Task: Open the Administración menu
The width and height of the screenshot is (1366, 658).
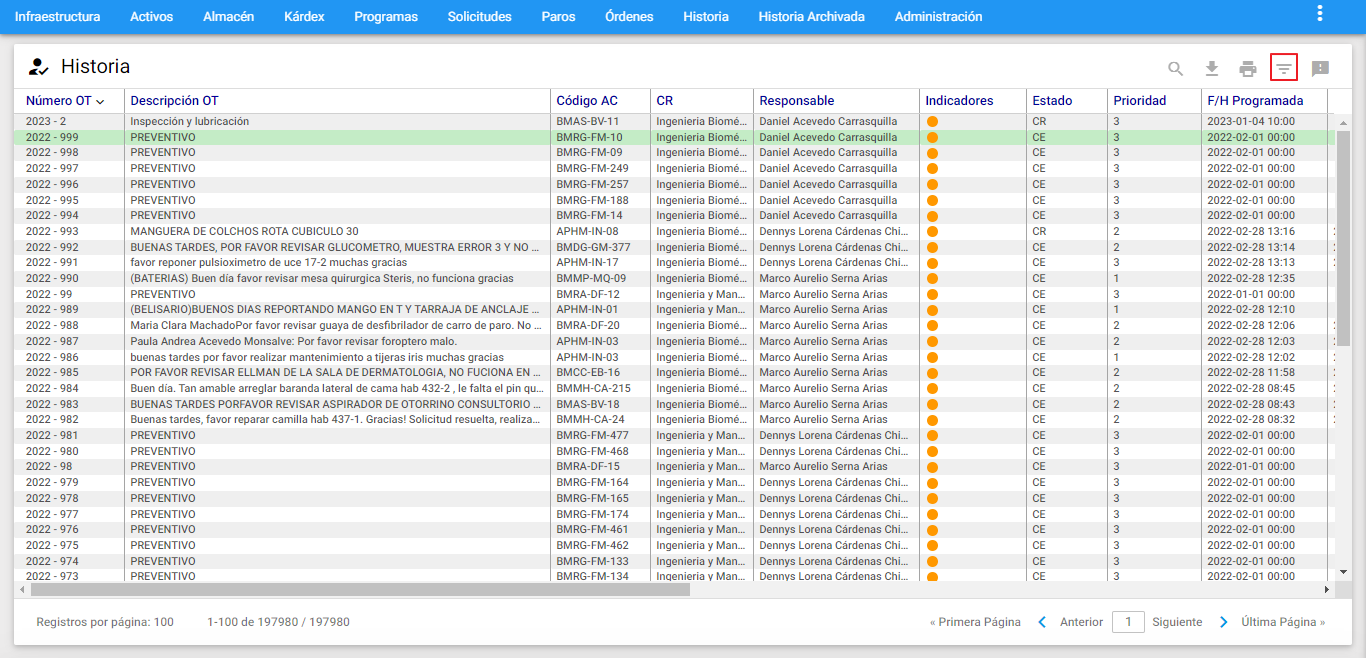Action: 938,17
